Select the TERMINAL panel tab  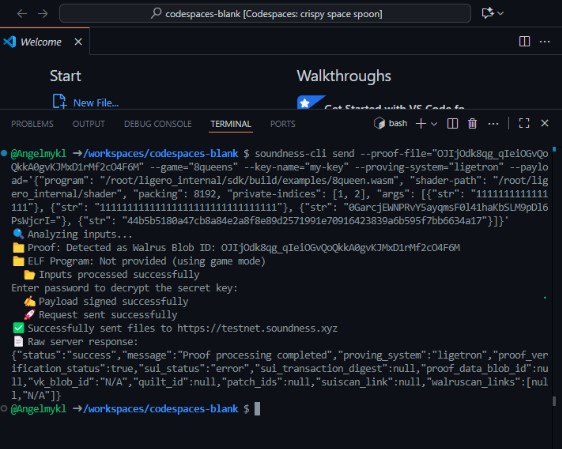[231, 124]
